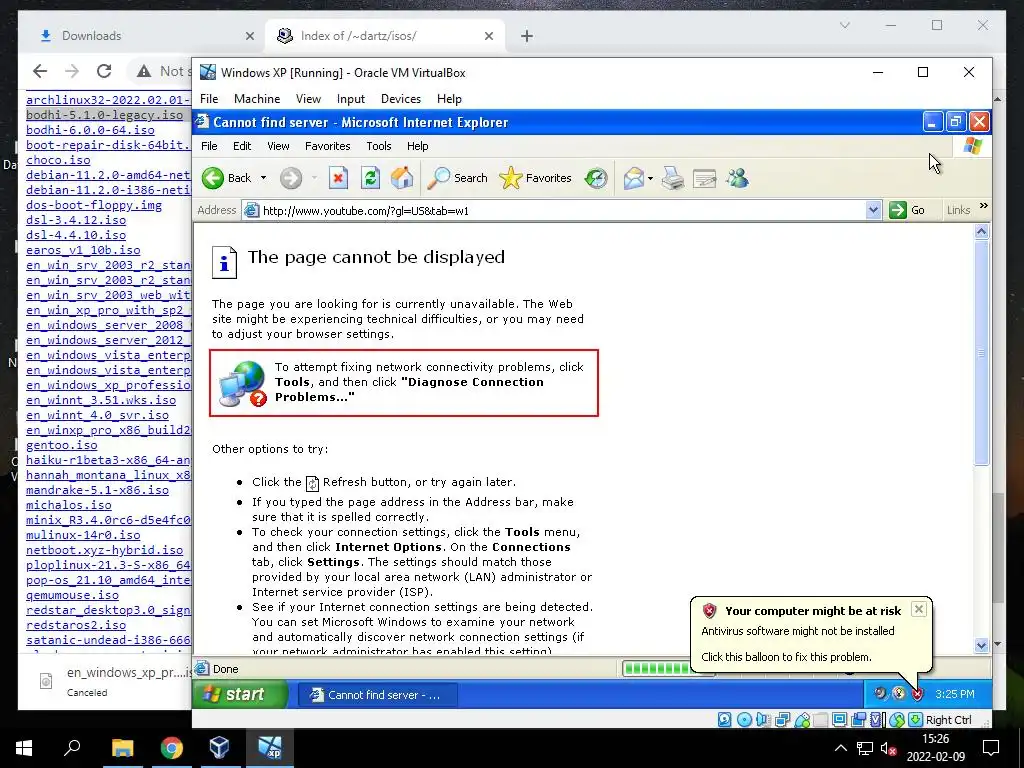Click VirtualBox optical disk status icon
1024x768 pixels.
point(744,720)
